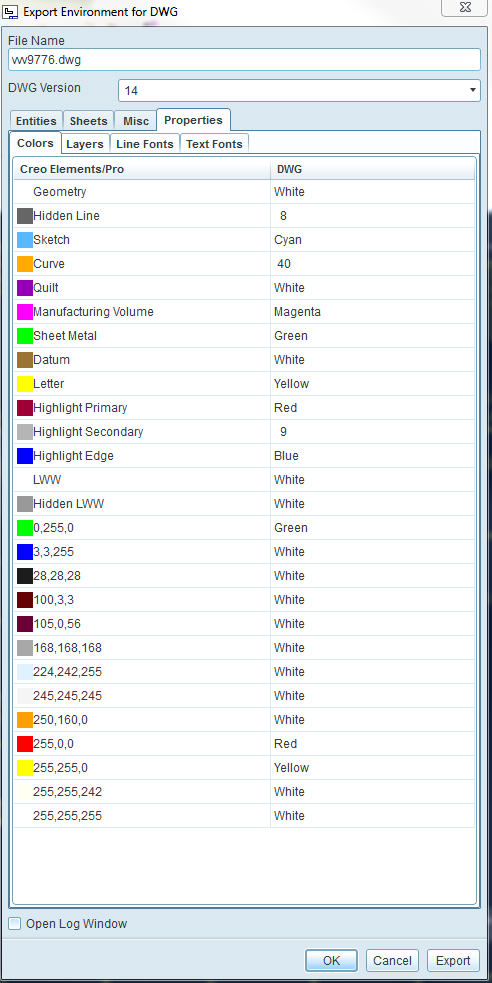Toggle the Open Log Window checkbox
492x983 pixels.
[x=15, y=923]
